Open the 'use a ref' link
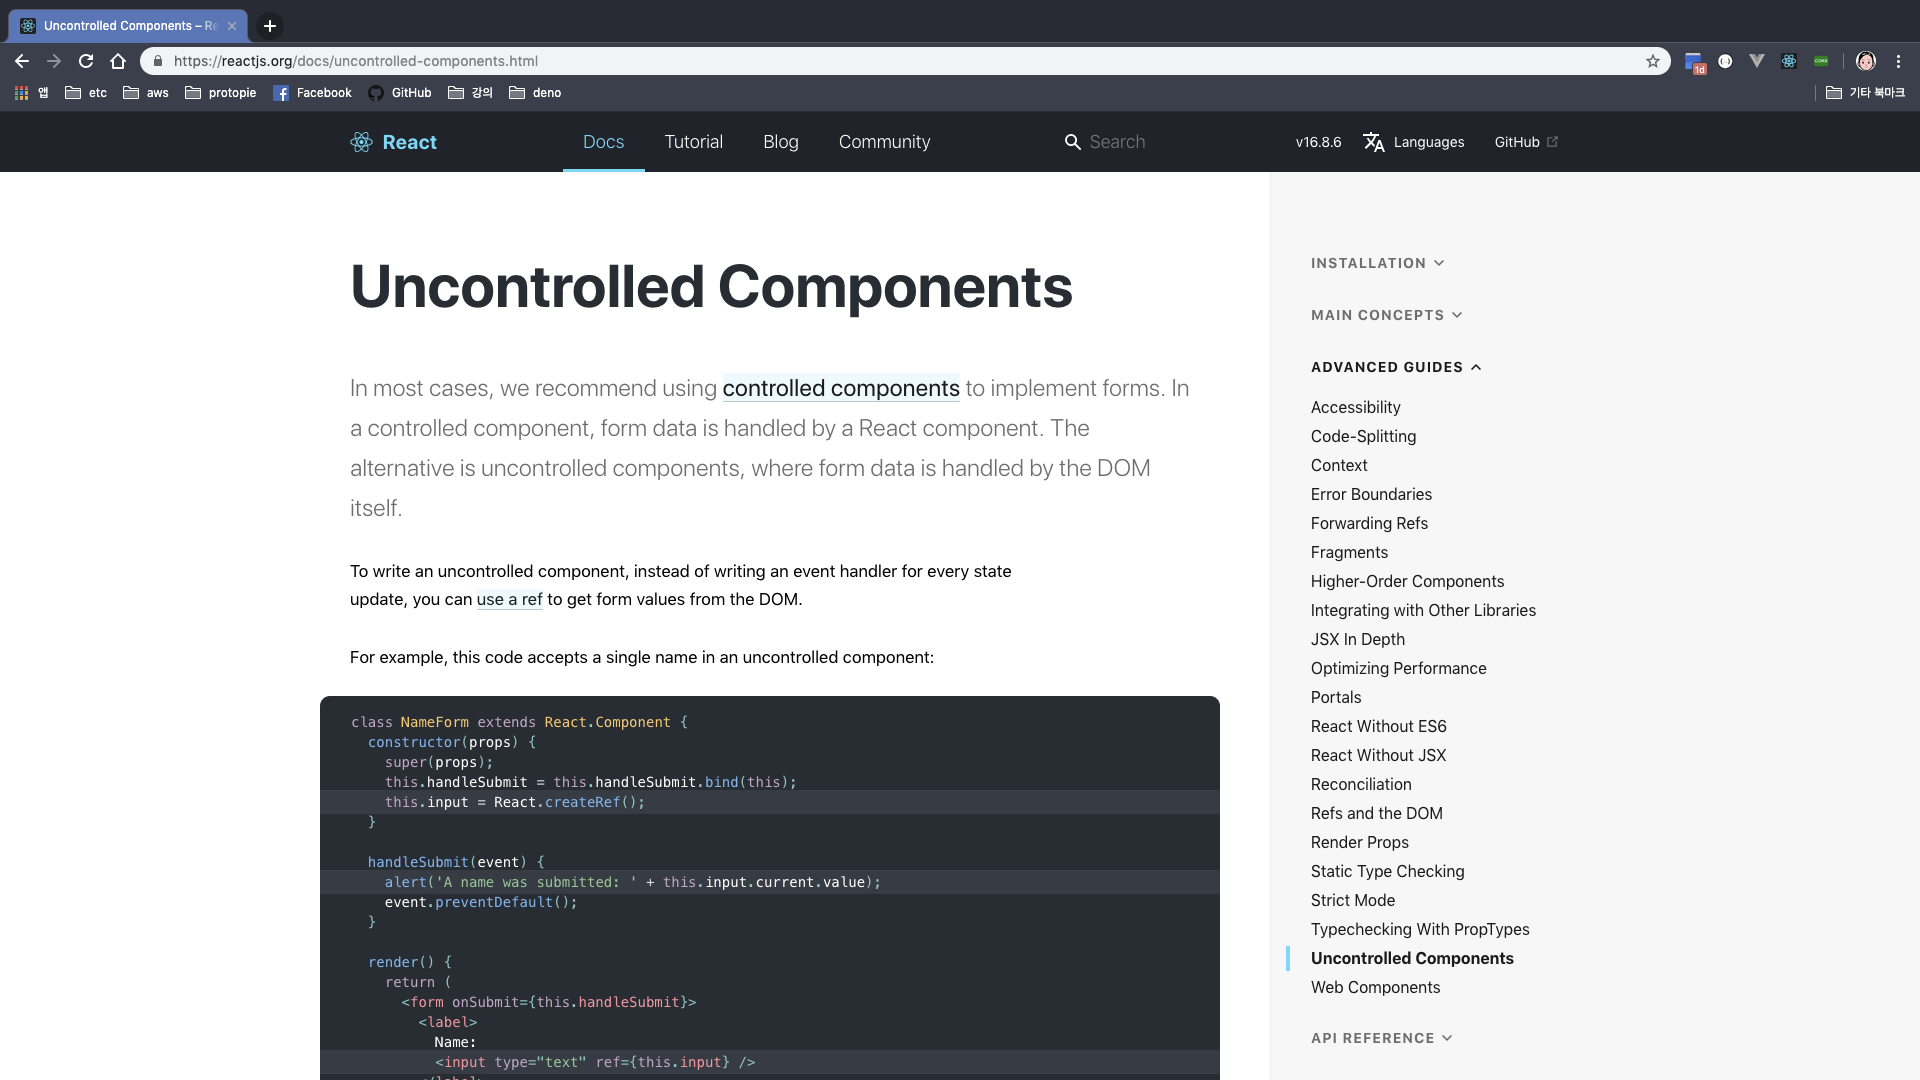1920x1080 pixels. tap(509, 599)
